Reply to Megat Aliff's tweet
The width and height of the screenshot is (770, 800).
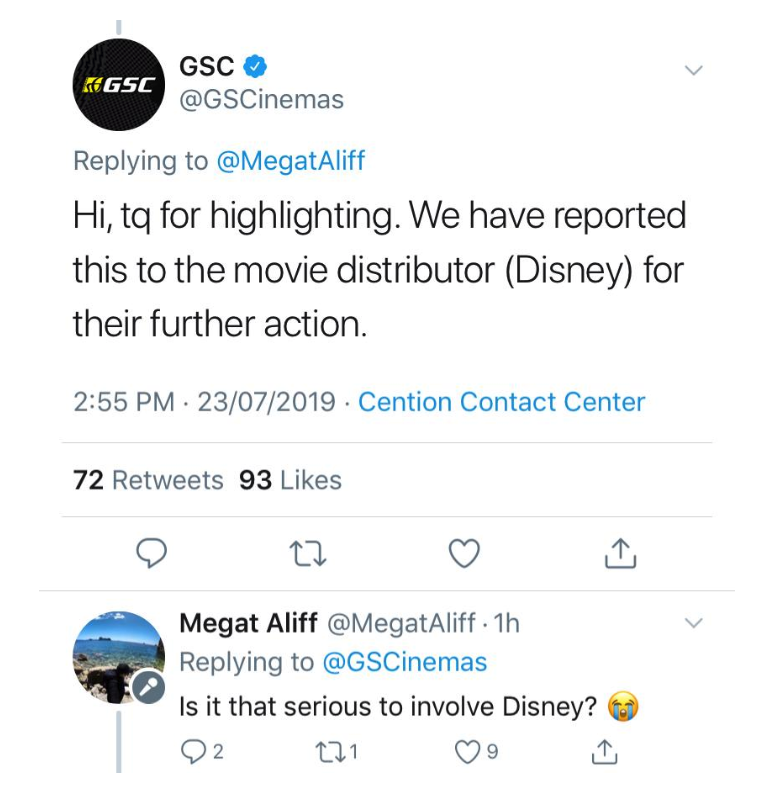(x=203, y=752)
